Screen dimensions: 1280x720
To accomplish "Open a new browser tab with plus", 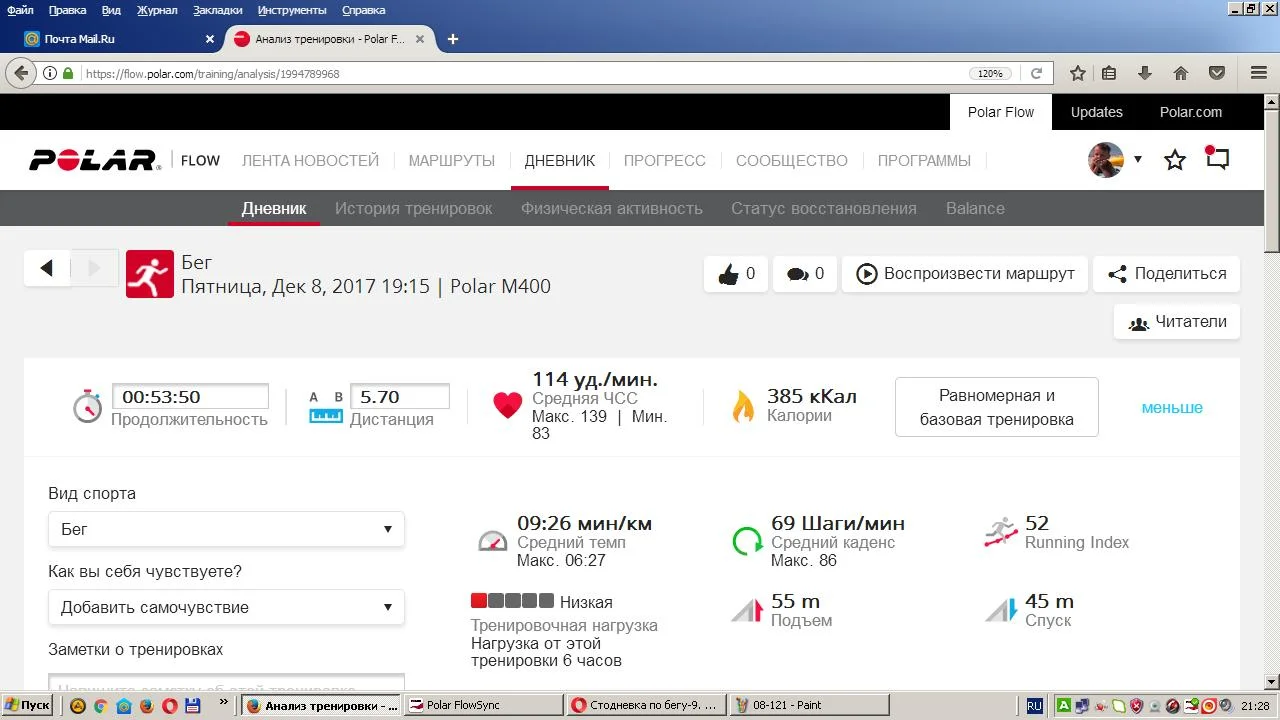I will pos(453,39).
